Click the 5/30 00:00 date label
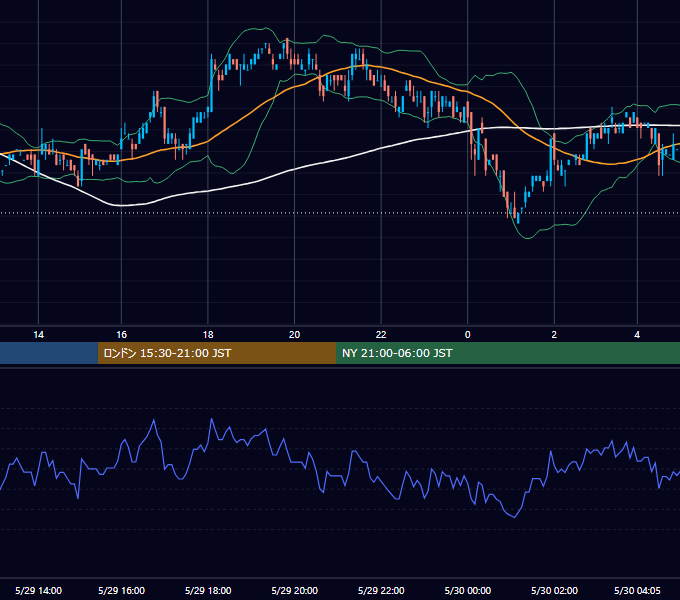 coord(468,590)
